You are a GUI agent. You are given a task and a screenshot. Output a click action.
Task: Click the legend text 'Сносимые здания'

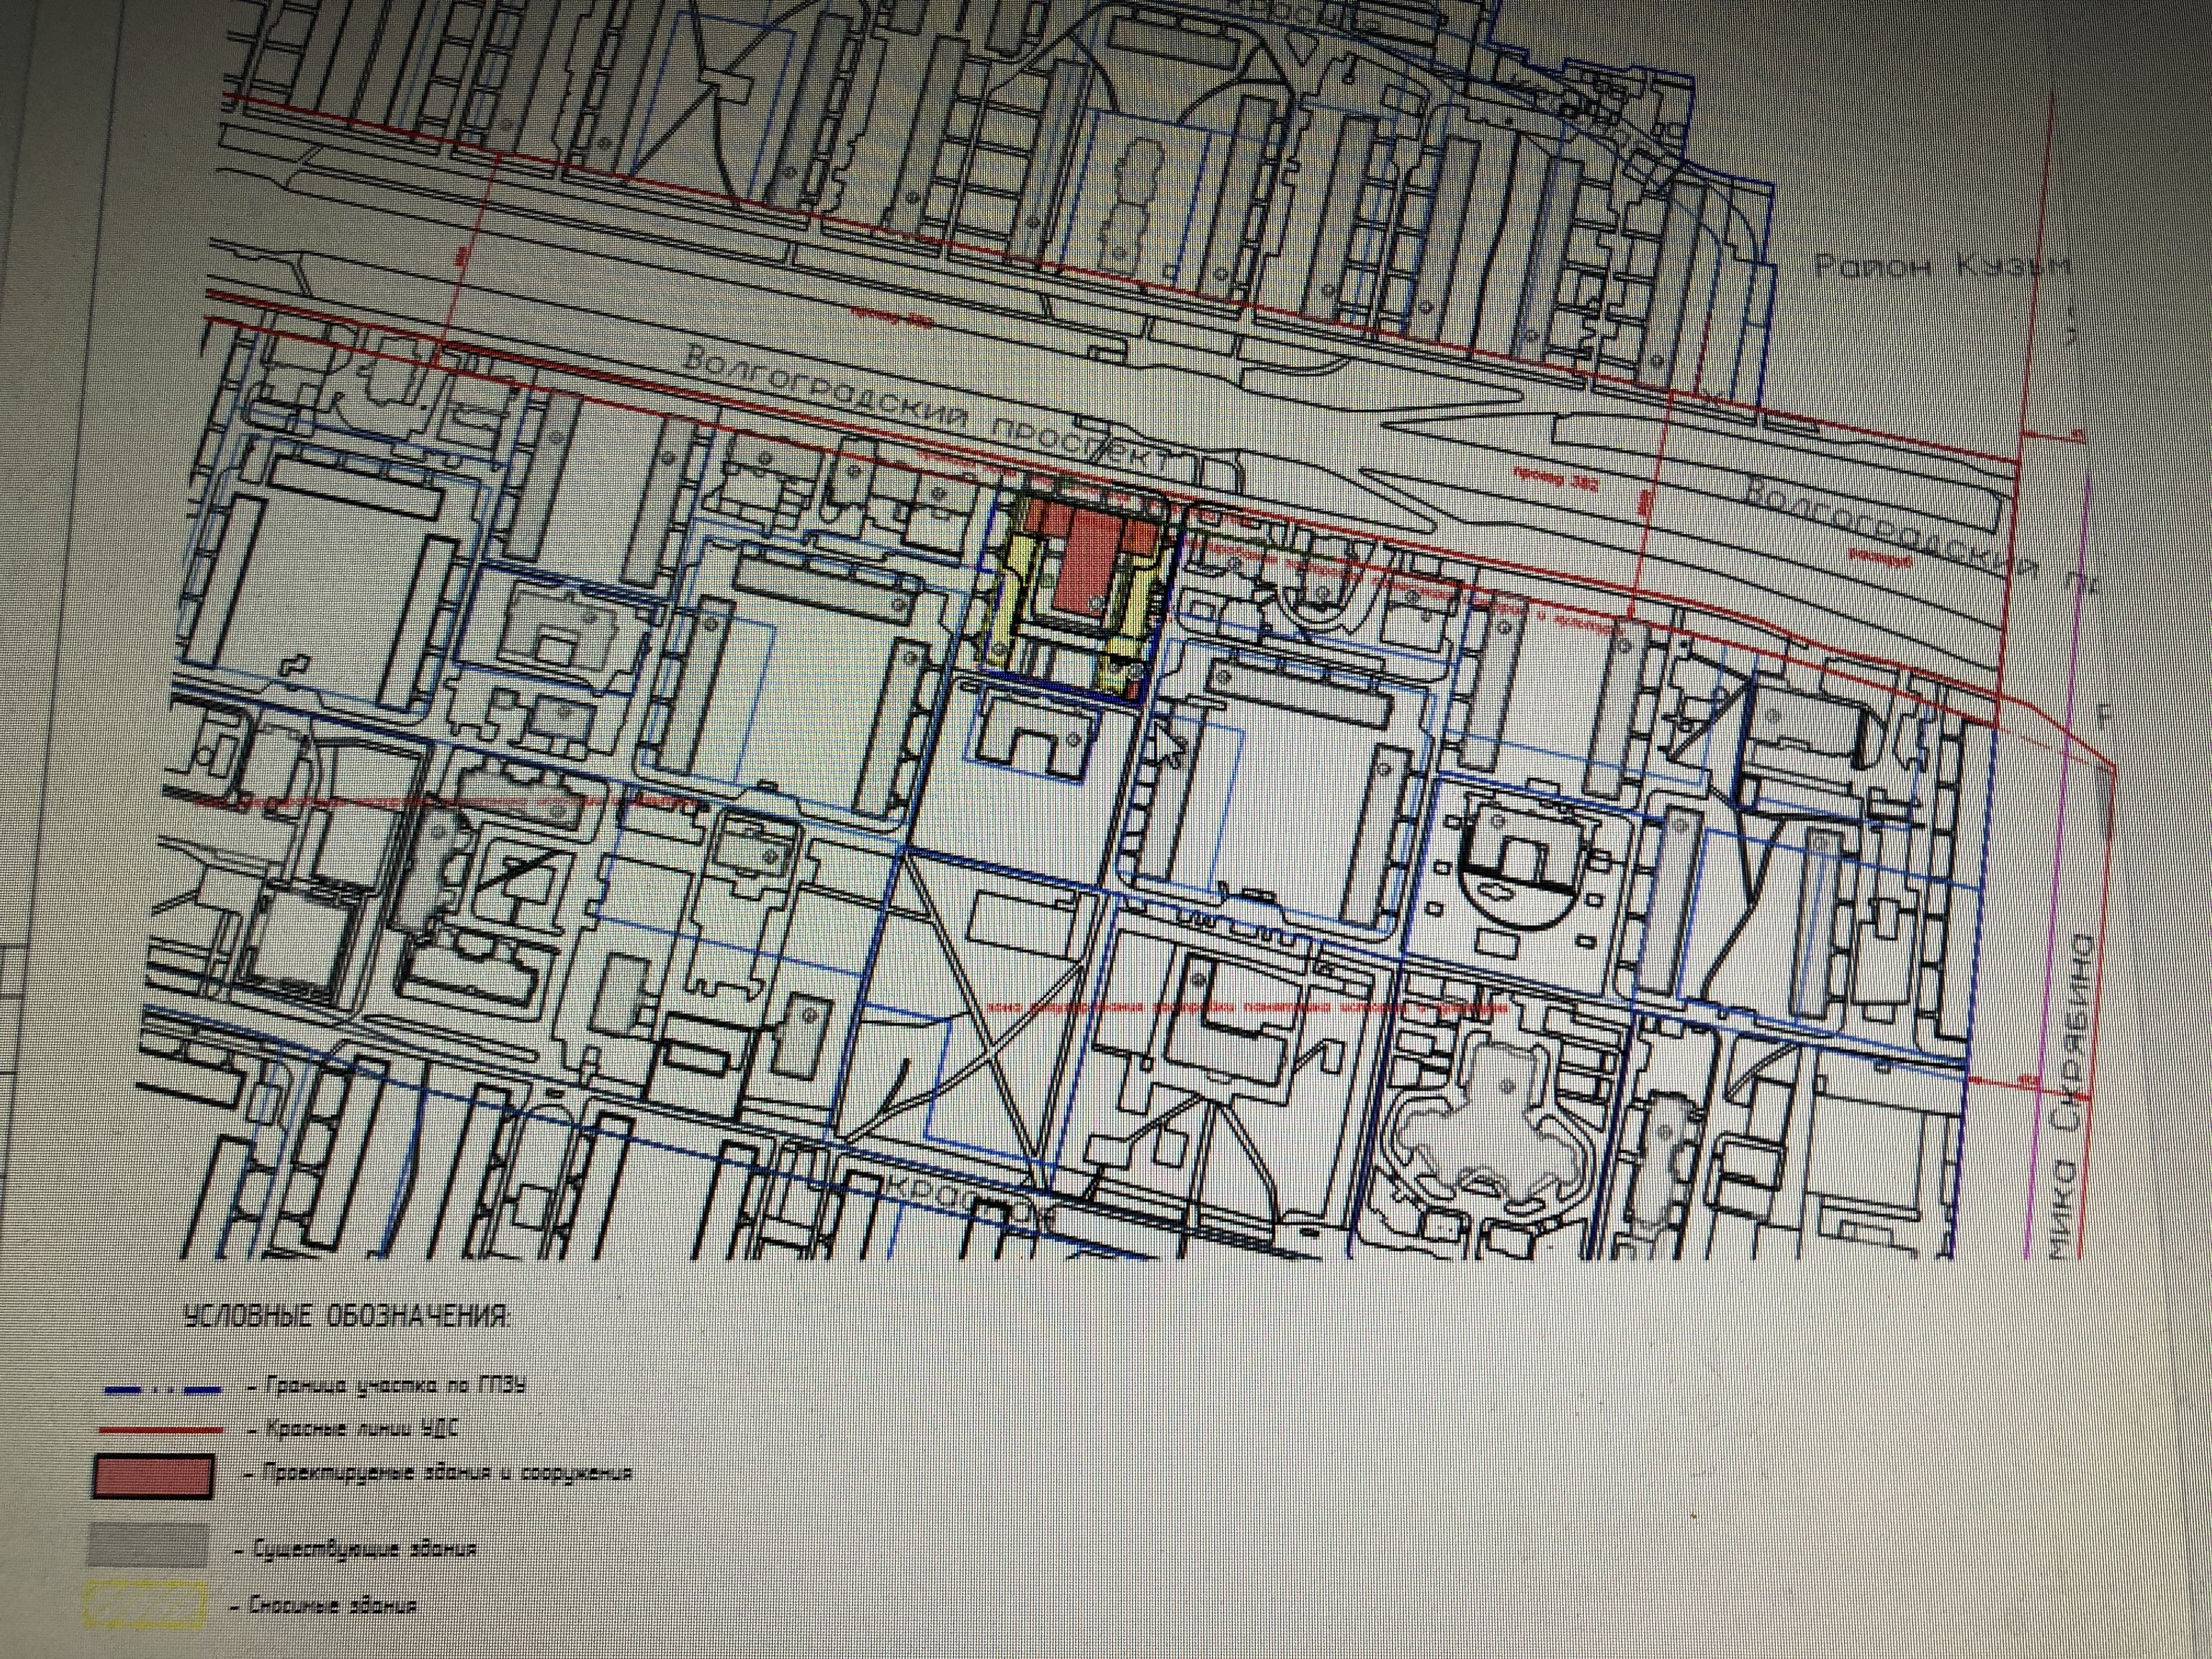(333, 1606)
